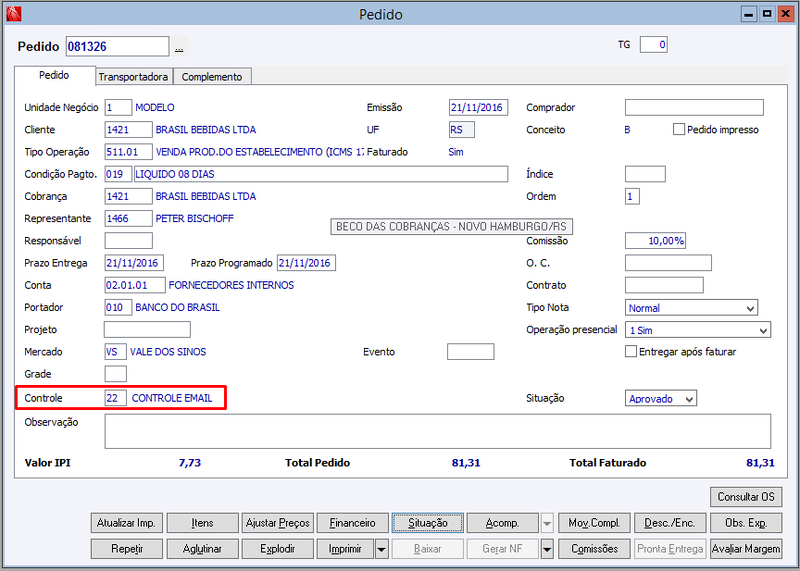800x571 pixels.
Task: Open the Pedido lookup ellipsis button
Action: [x=179, y=47]
